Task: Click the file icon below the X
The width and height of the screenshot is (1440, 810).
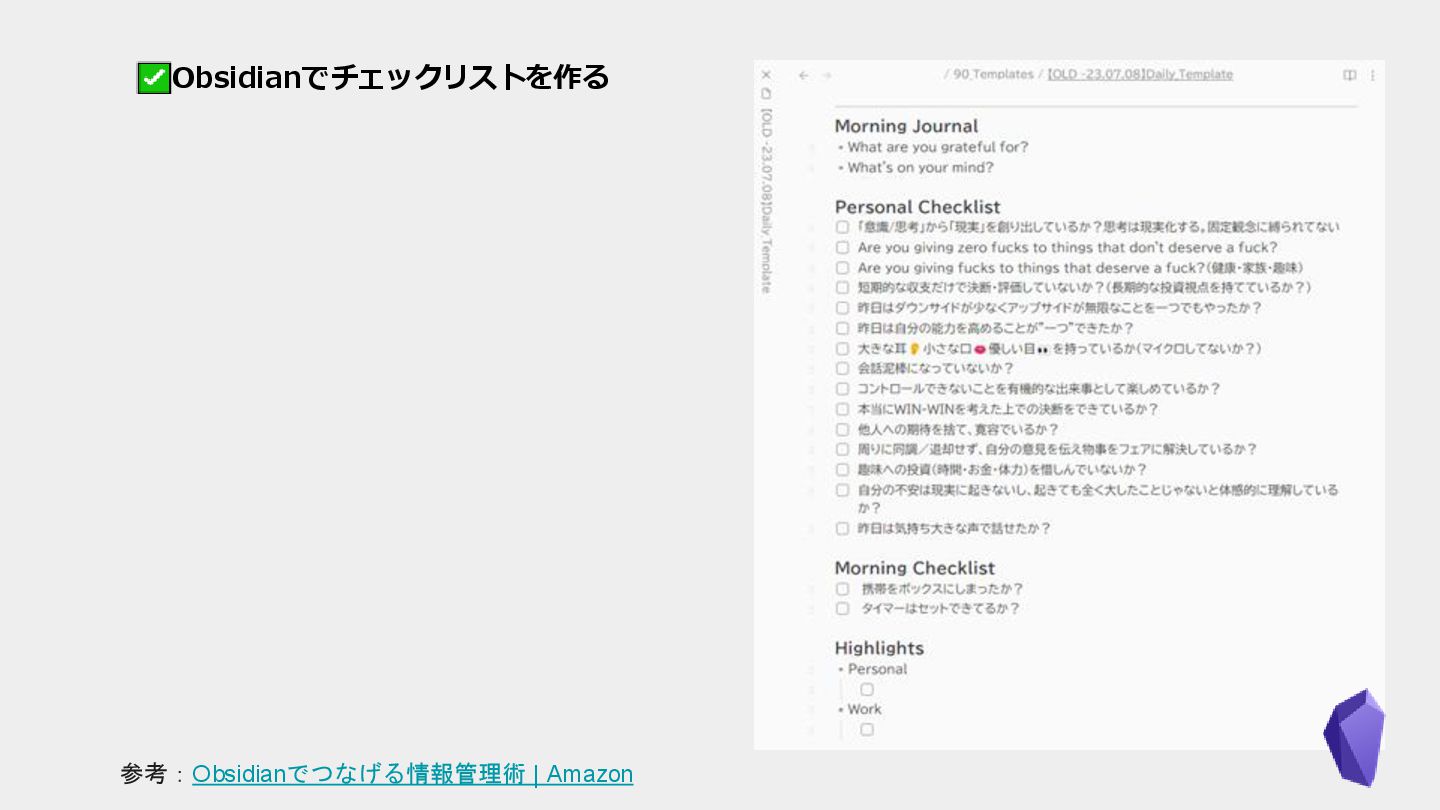Action: [x=766, y=93]
